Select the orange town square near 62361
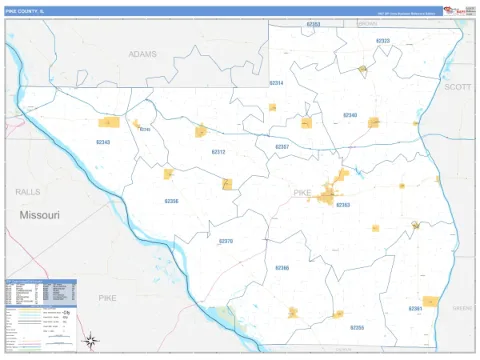Viewport: 480px width, 360px height. point(431,301)
